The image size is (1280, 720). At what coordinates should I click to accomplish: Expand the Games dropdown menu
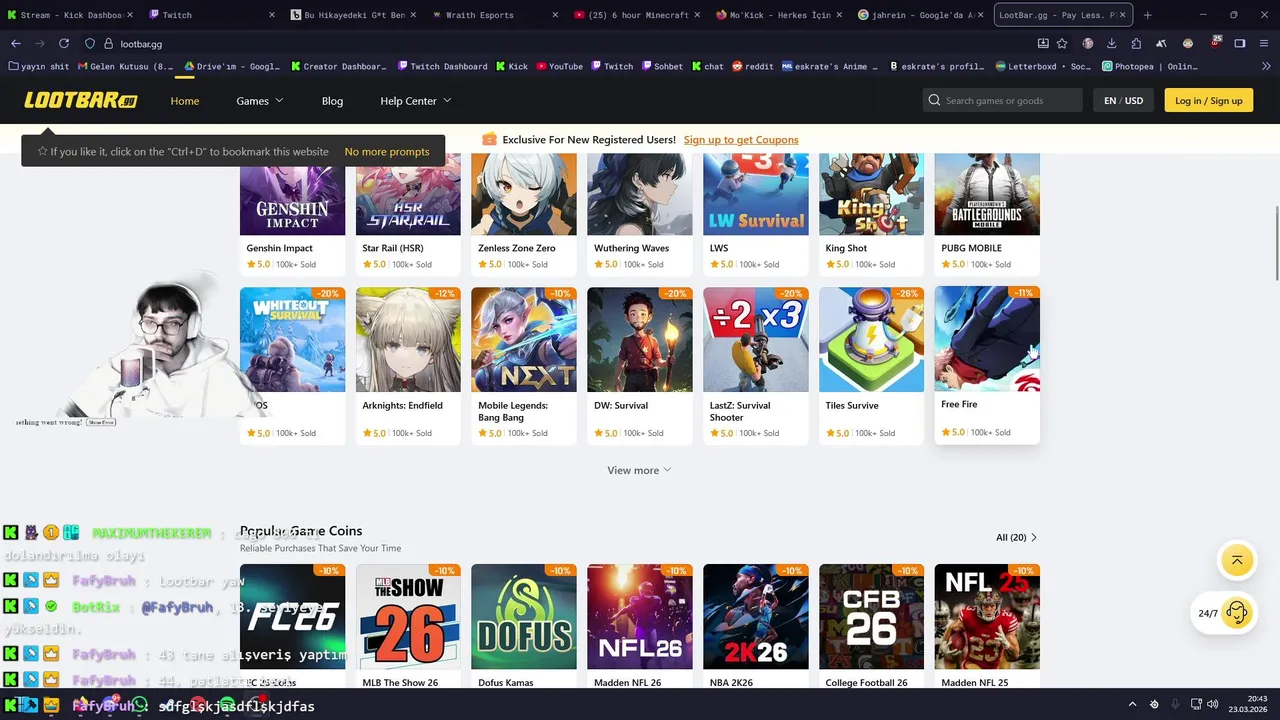(x=260, y=100)
